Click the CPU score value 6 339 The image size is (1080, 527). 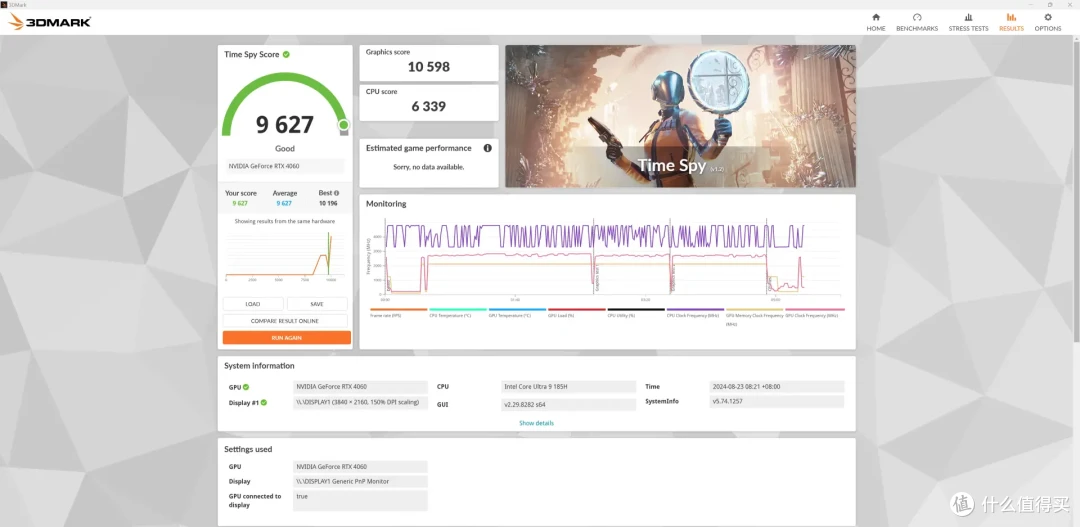(x=428, y=106)
